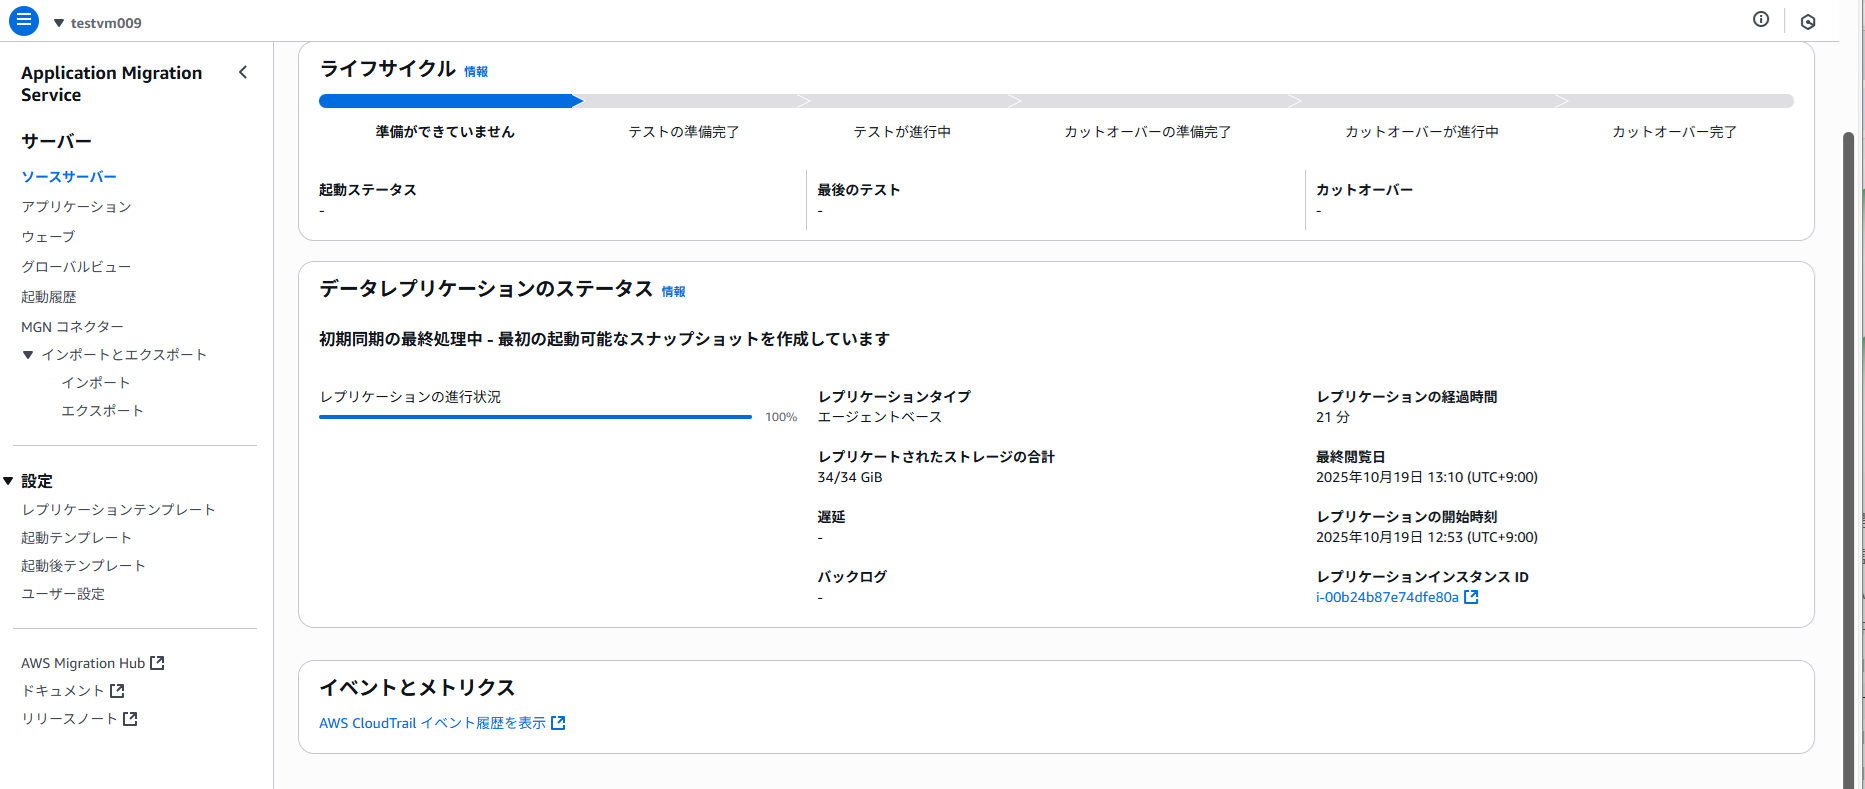Open ウェーブ in the sidebar
Image resolution: width=1865 pixels, height=789 pixels.
(48, 237)
